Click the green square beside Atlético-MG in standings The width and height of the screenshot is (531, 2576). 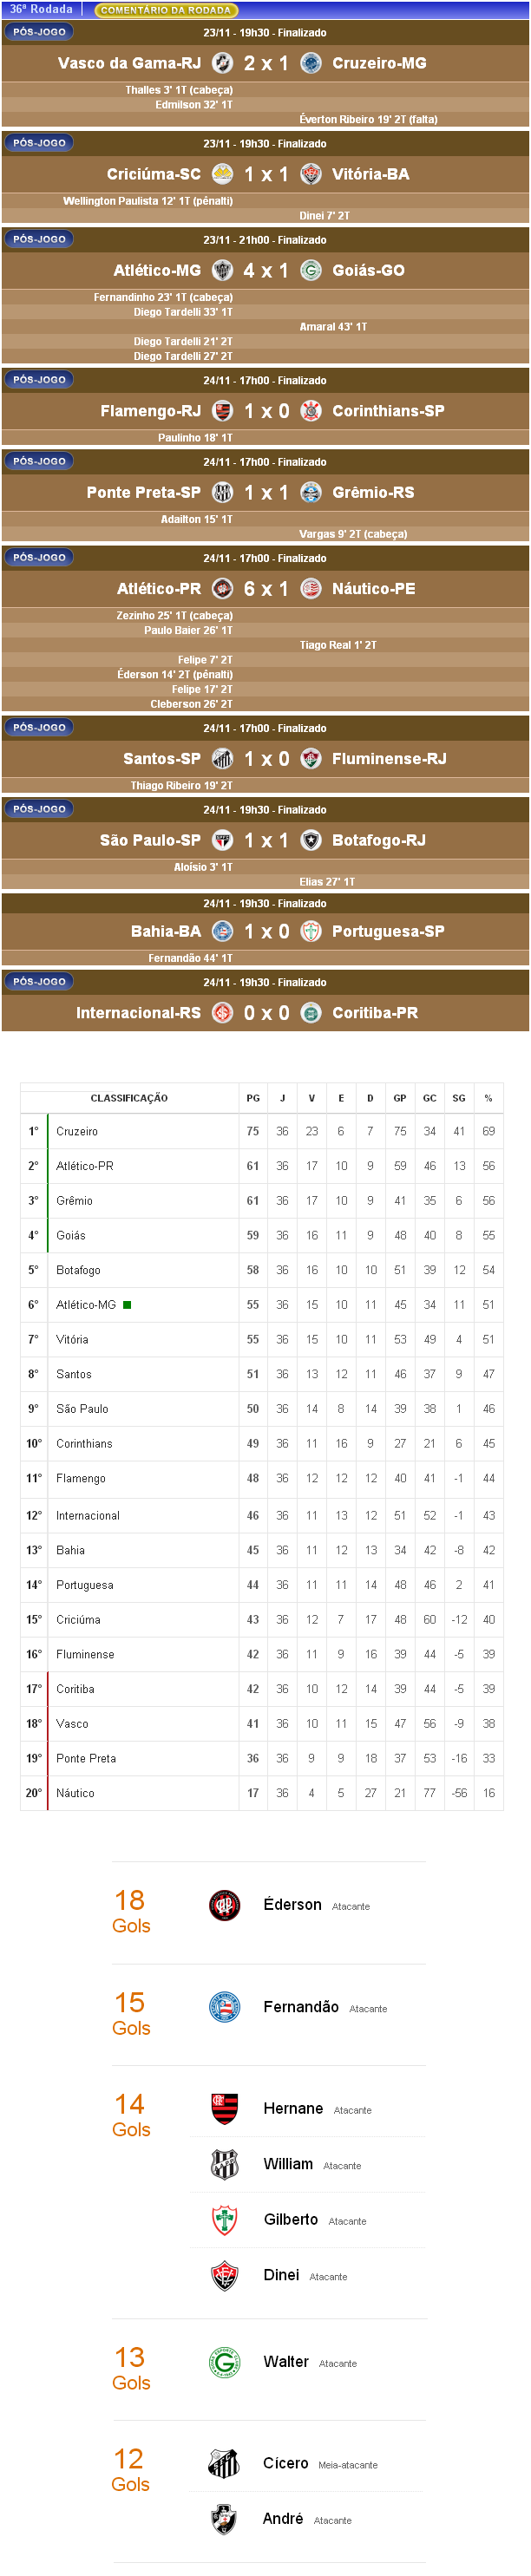point(127,1304)
